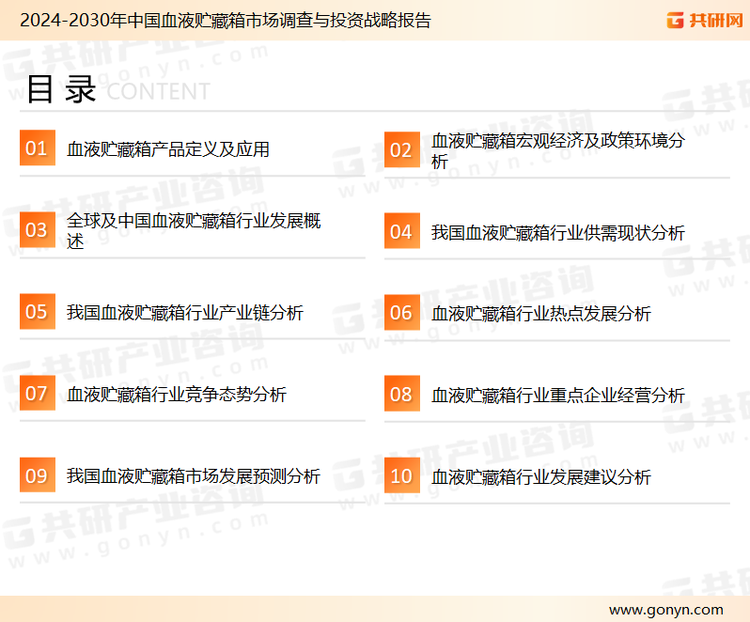Screen dimensions: 750x622
Task: Open chapter 血液贮藏箱行业热点发展分析
Action: coord(541,314)
